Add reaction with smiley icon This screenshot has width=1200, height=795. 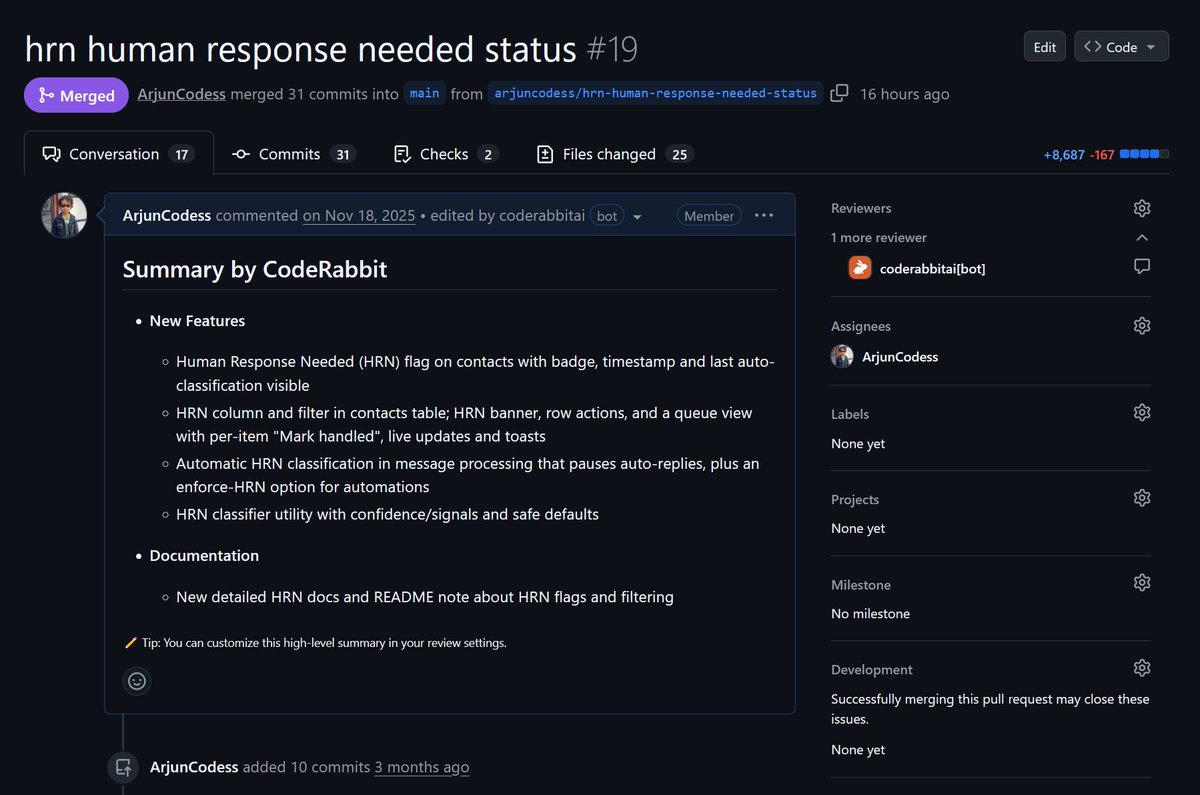click(137, 681)
